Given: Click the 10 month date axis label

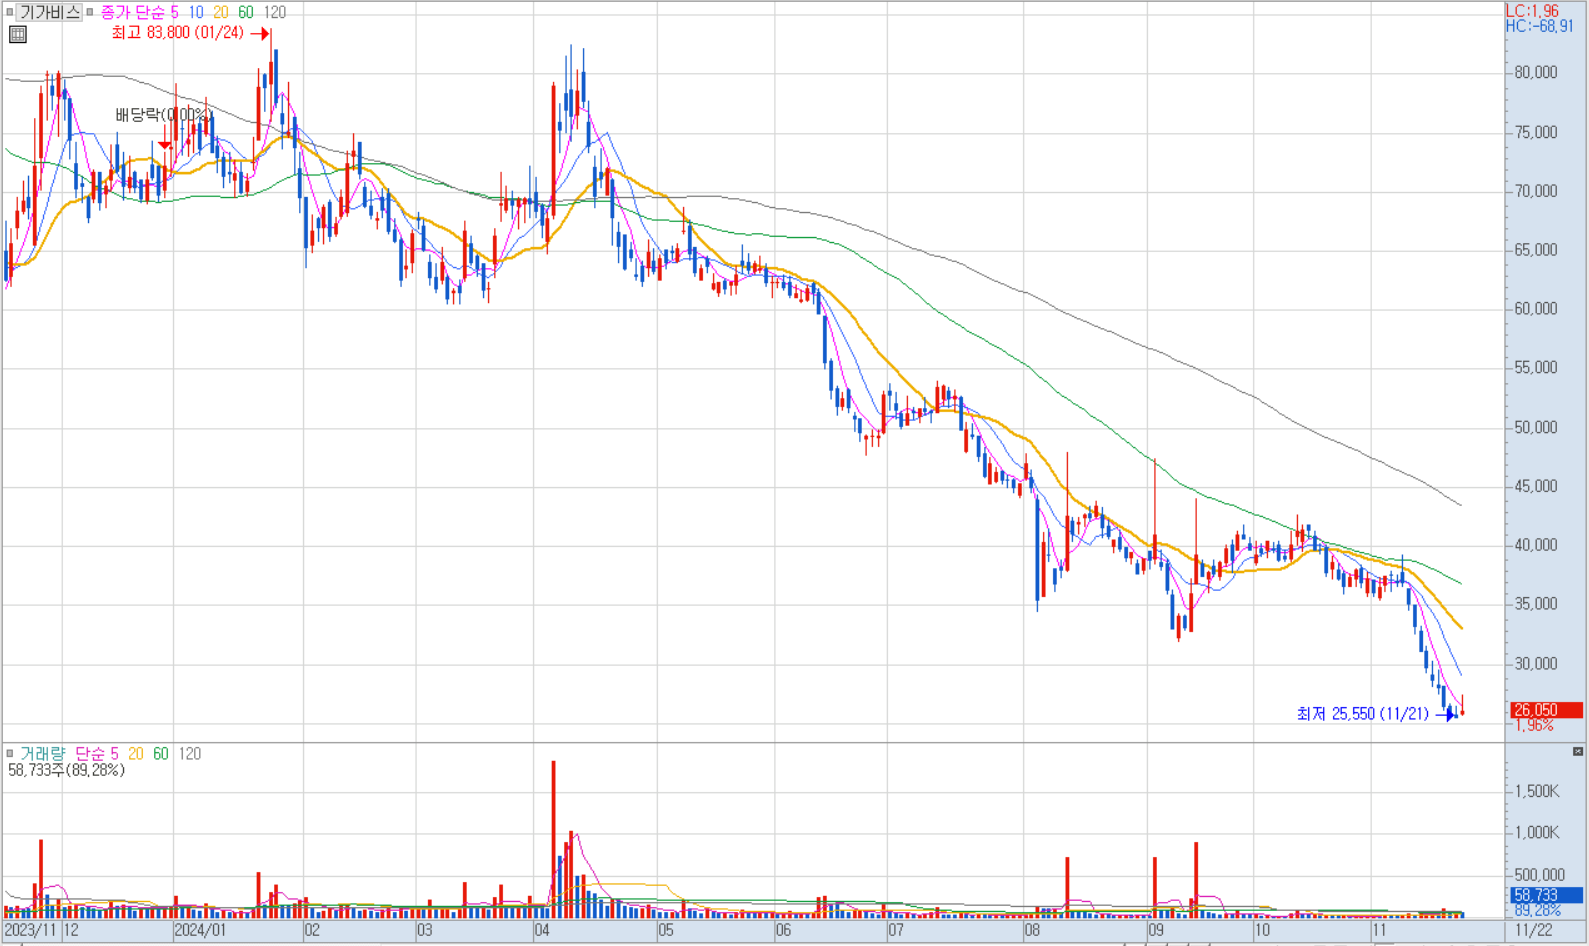Looking at the screenshot, I should [1262, 931].
